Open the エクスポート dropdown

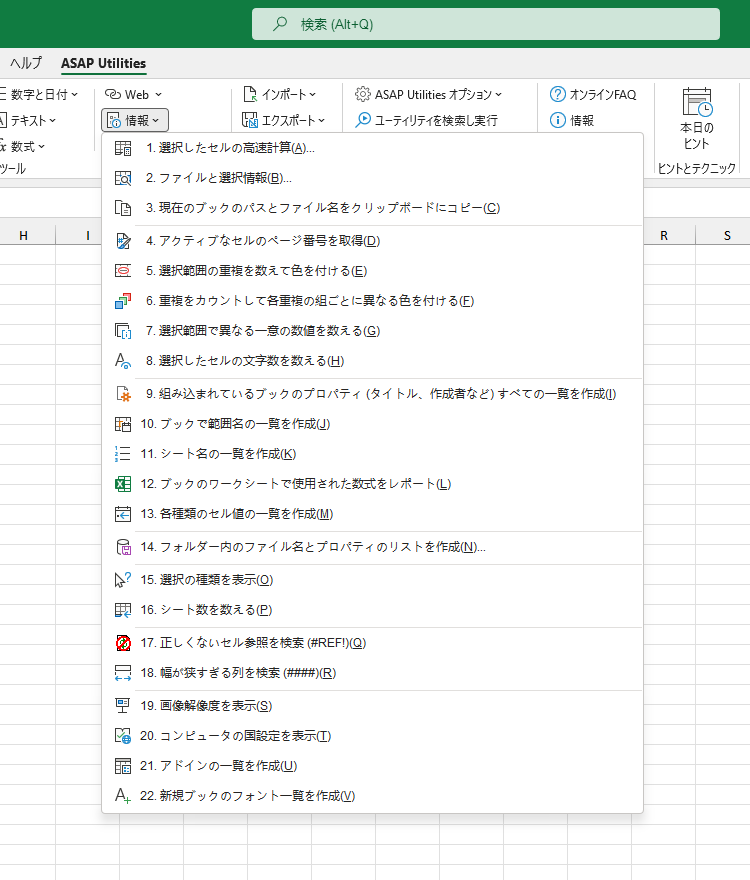[x=283, y=120]
